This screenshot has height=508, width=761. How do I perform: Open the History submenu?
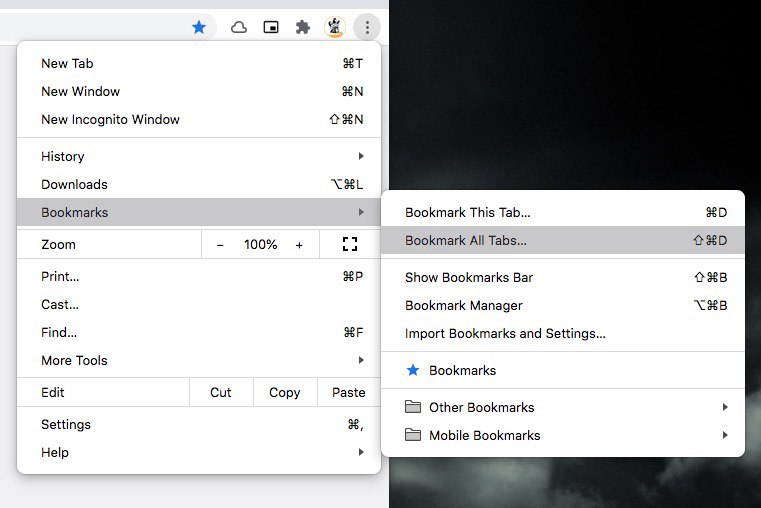199,156
